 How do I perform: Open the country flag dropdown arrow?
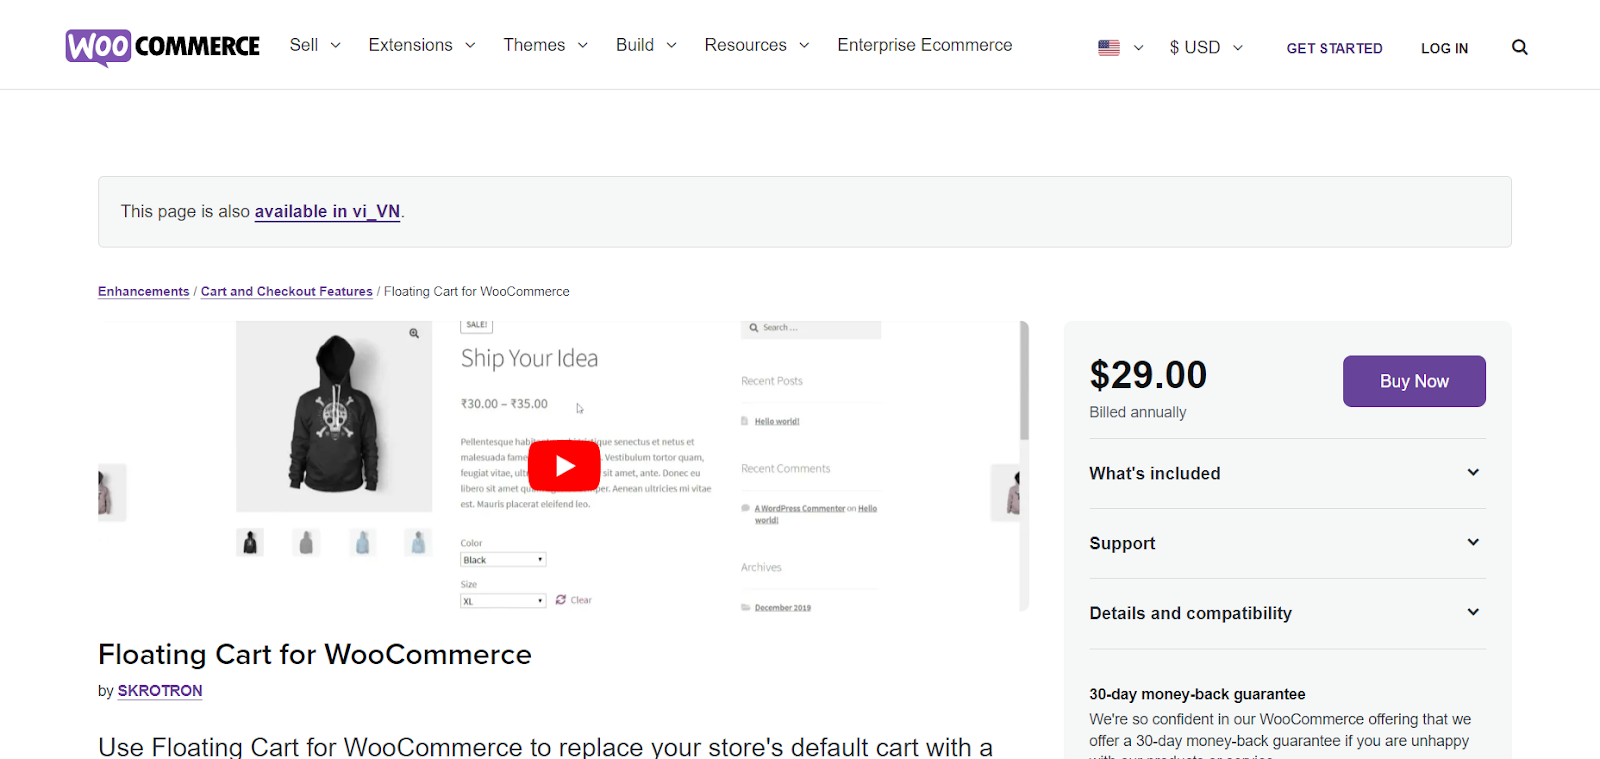tap(1138, 48)
